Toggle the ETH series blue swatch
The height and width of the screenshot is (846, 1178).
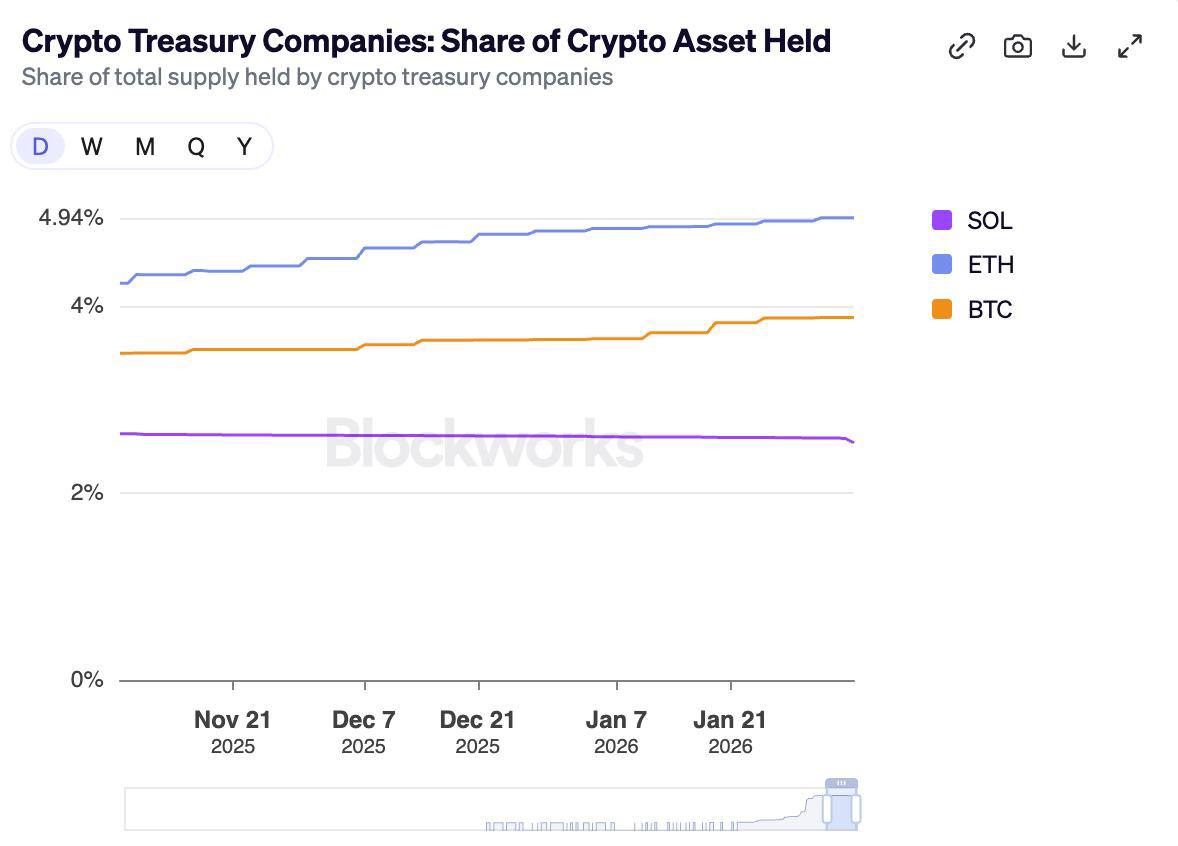[x=942, y=264]
